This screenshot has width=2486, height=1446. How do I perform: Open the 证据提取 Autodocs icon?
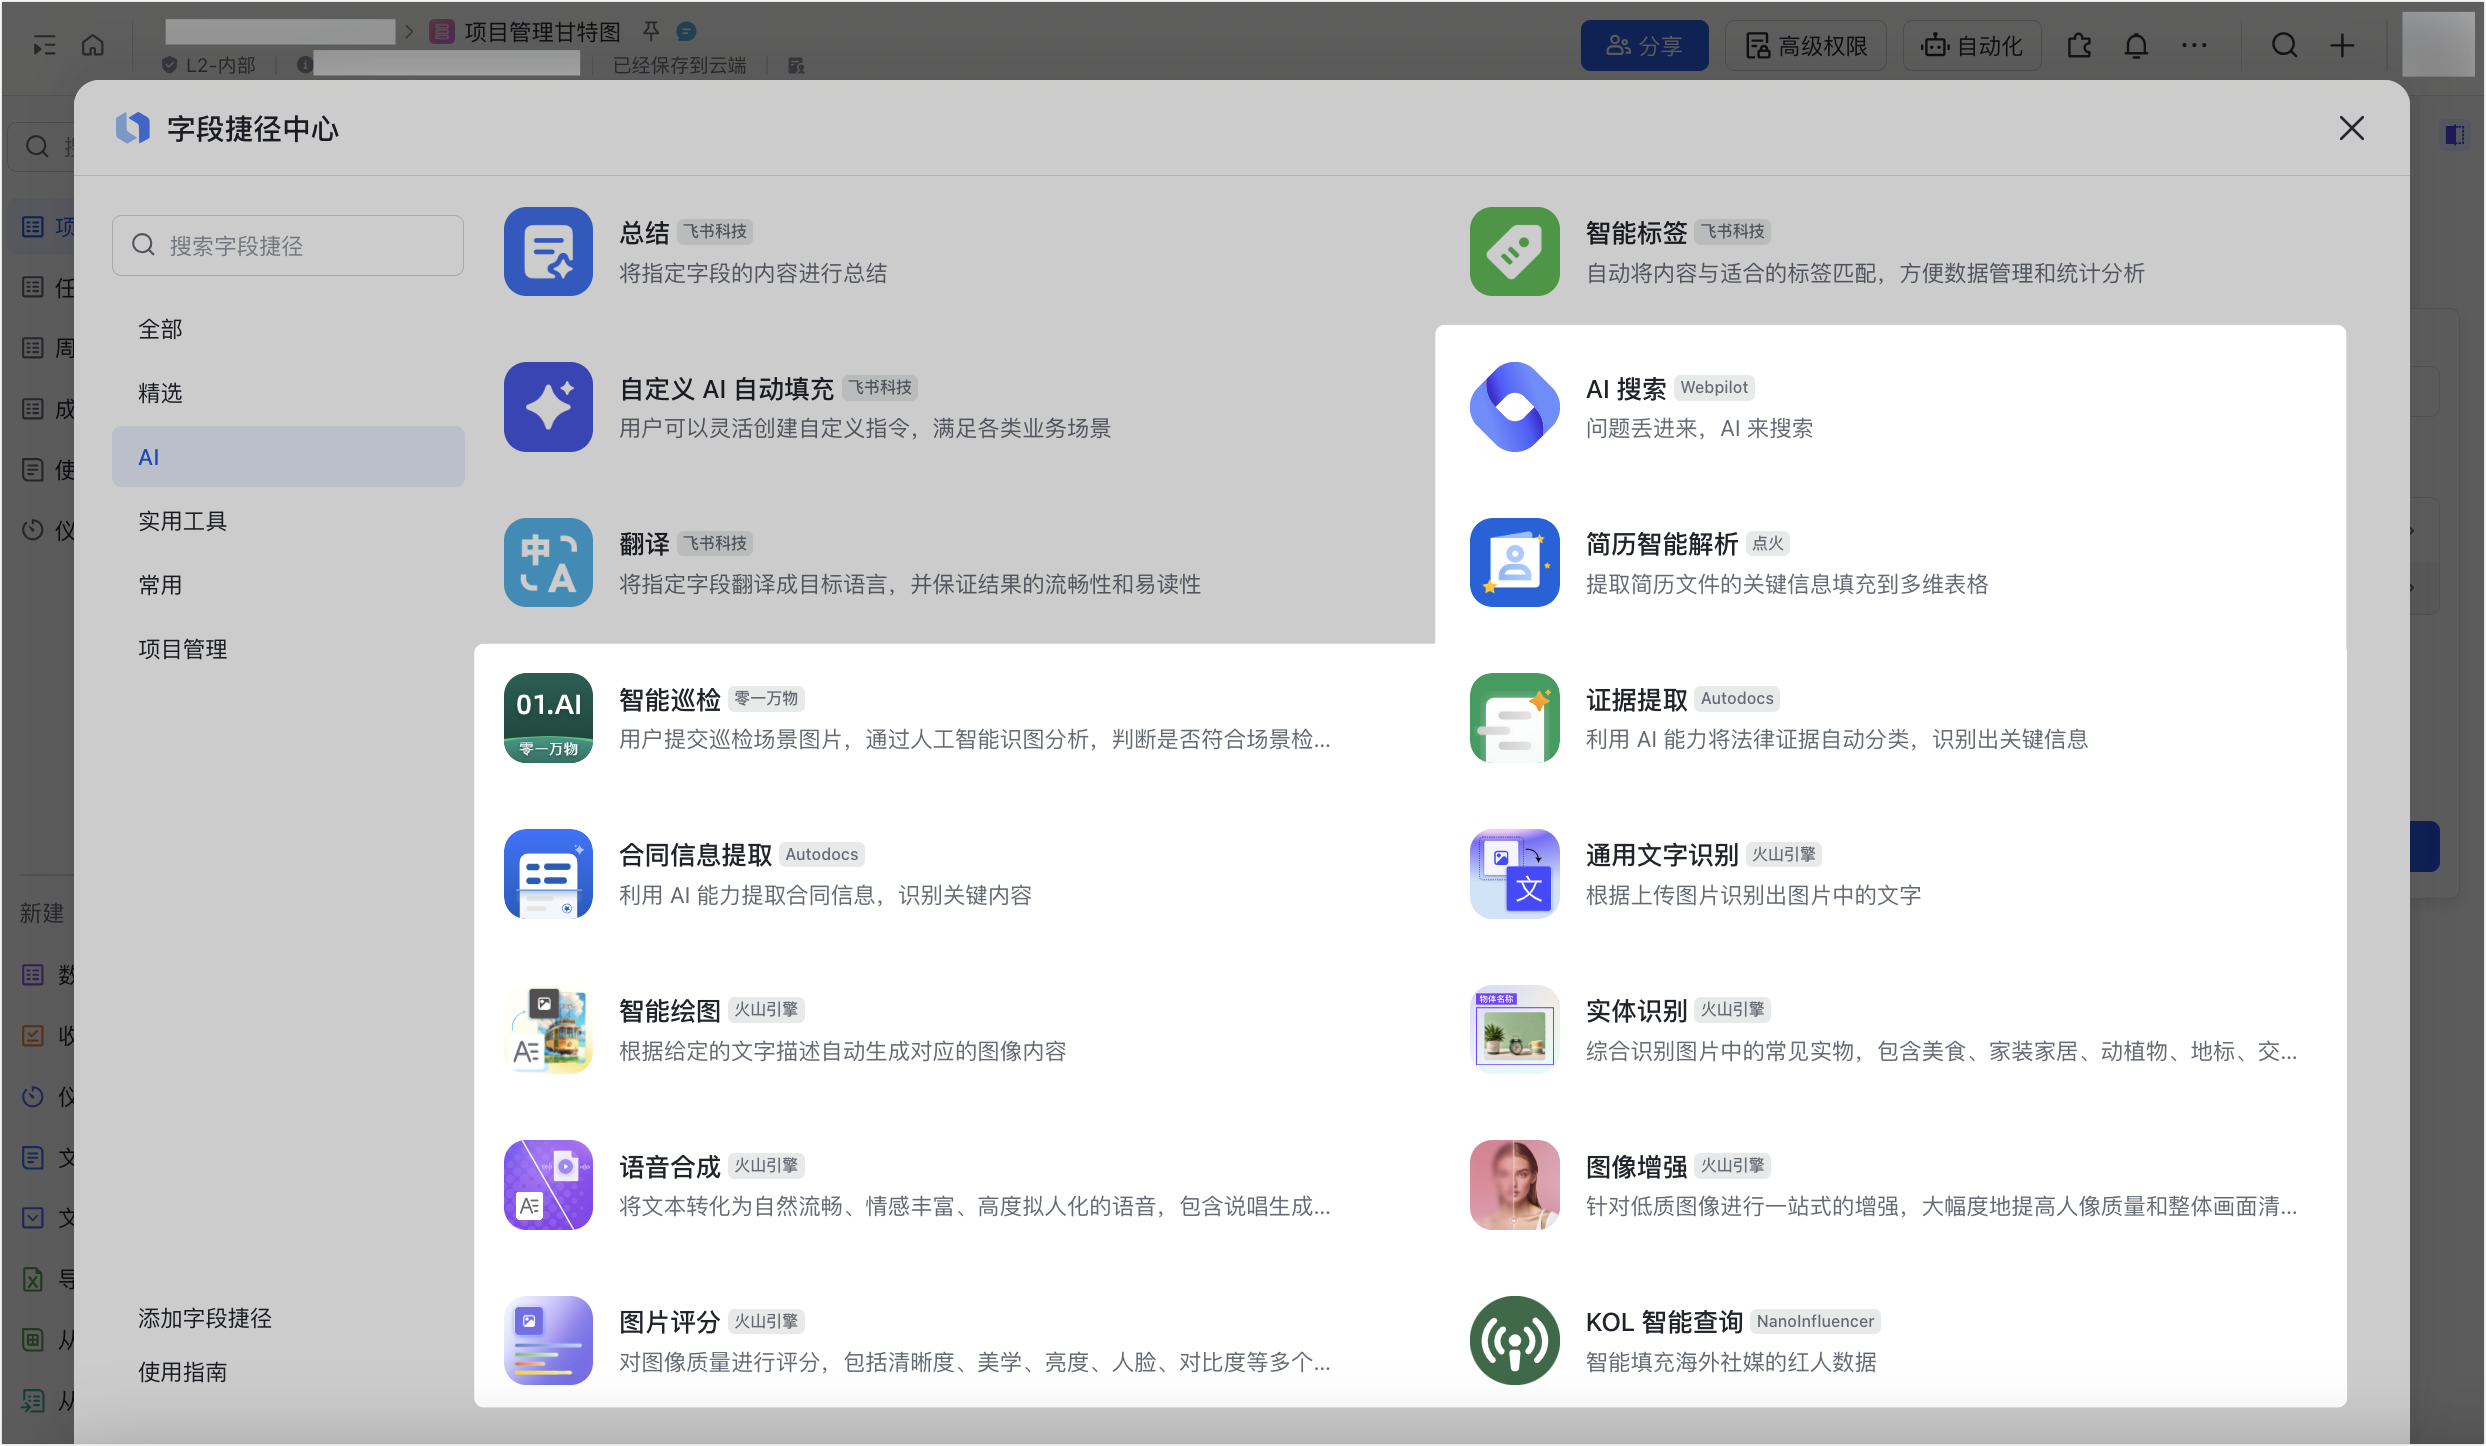point(1514,718)
